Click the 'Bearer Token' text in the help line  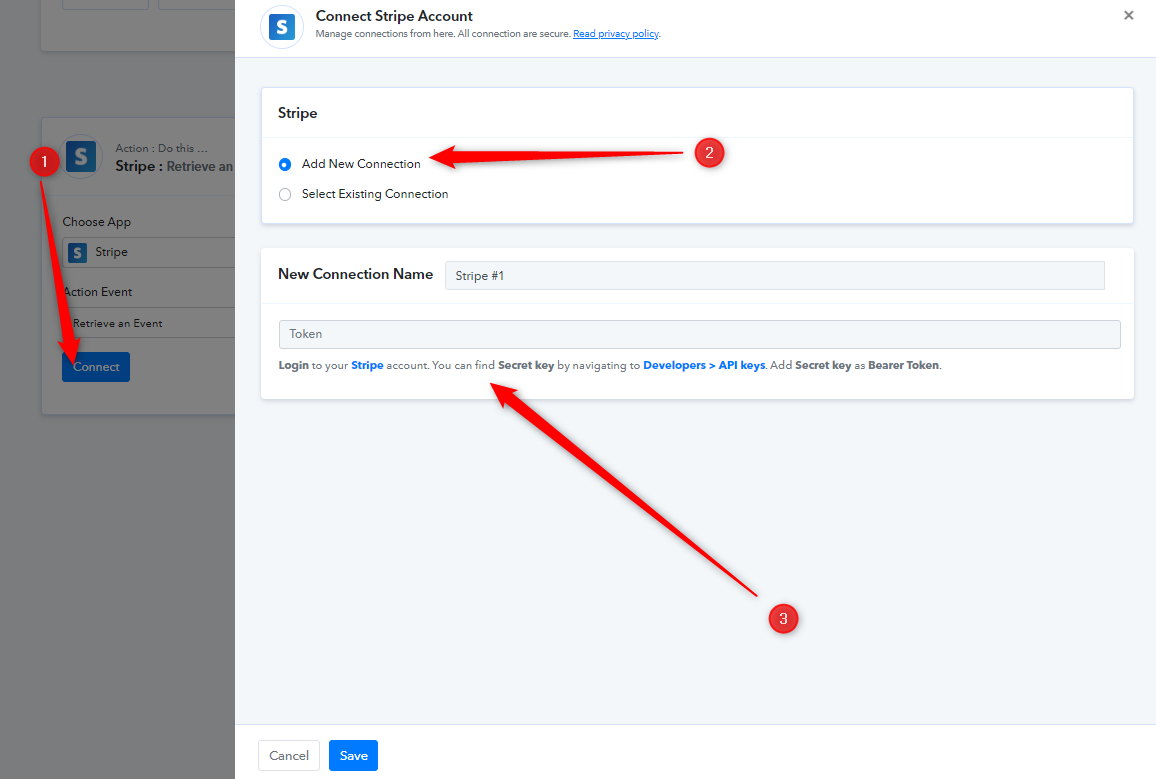click(x=903, y=366)
